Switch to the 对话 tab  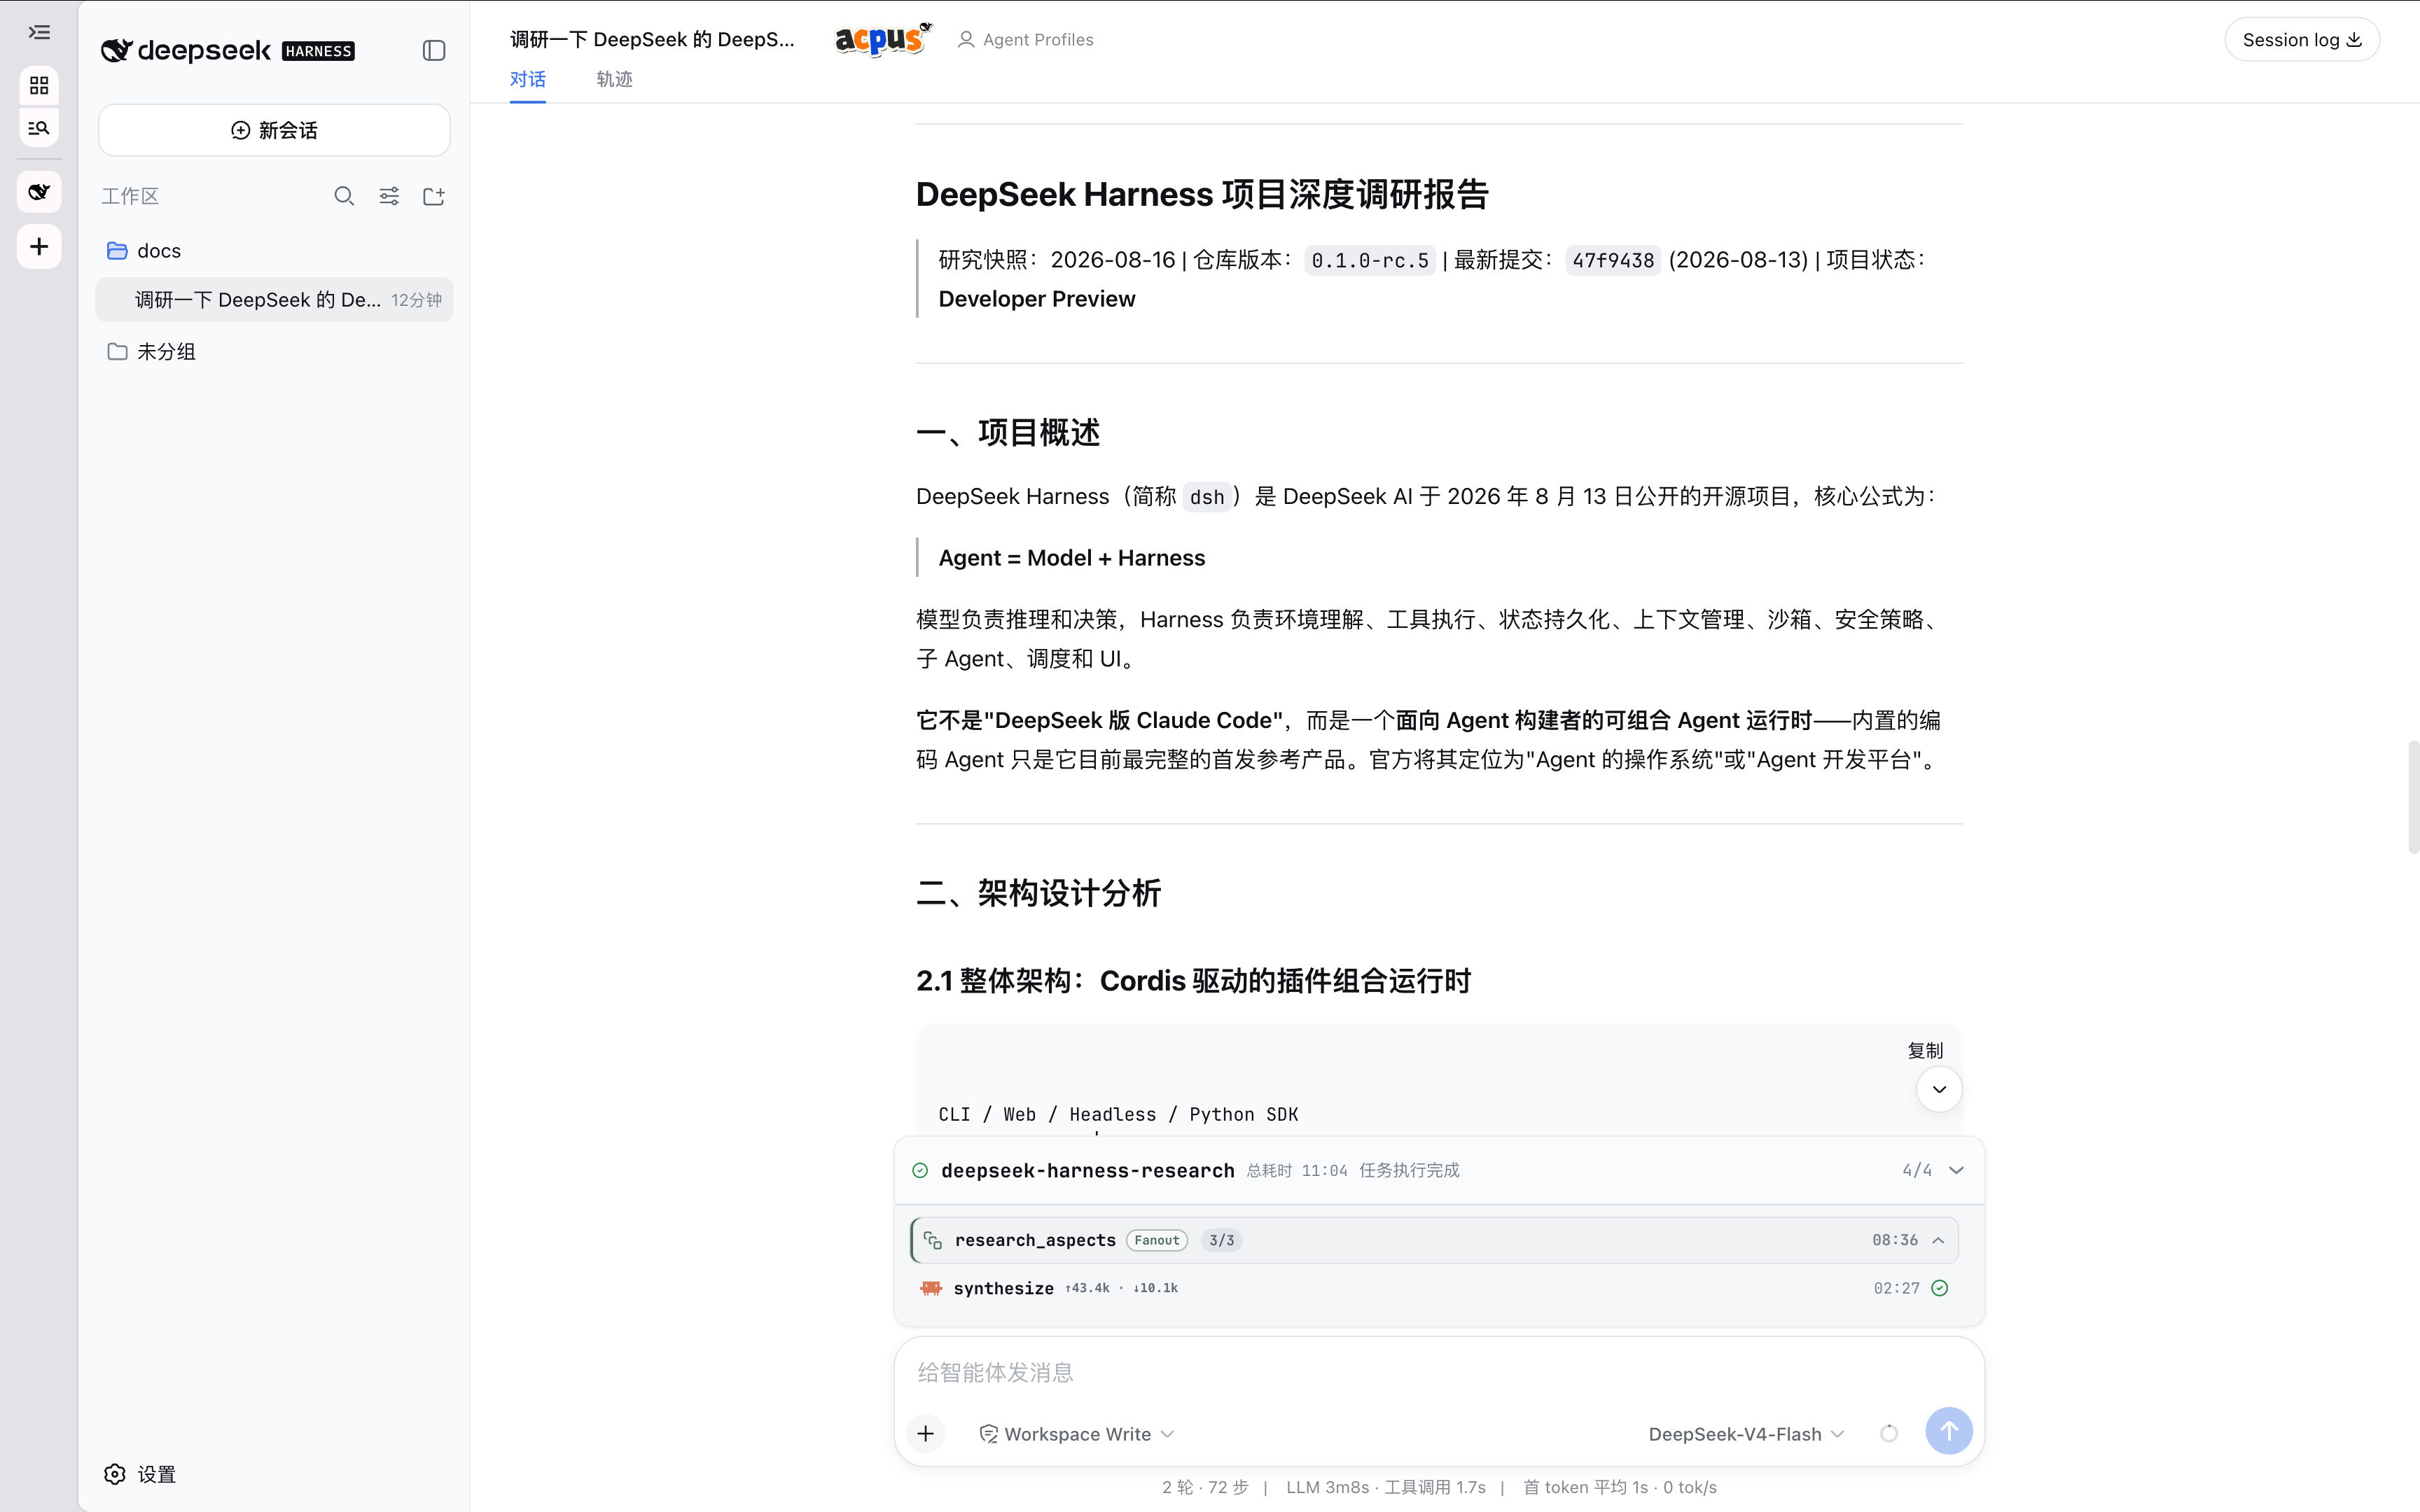pos(528,79)
